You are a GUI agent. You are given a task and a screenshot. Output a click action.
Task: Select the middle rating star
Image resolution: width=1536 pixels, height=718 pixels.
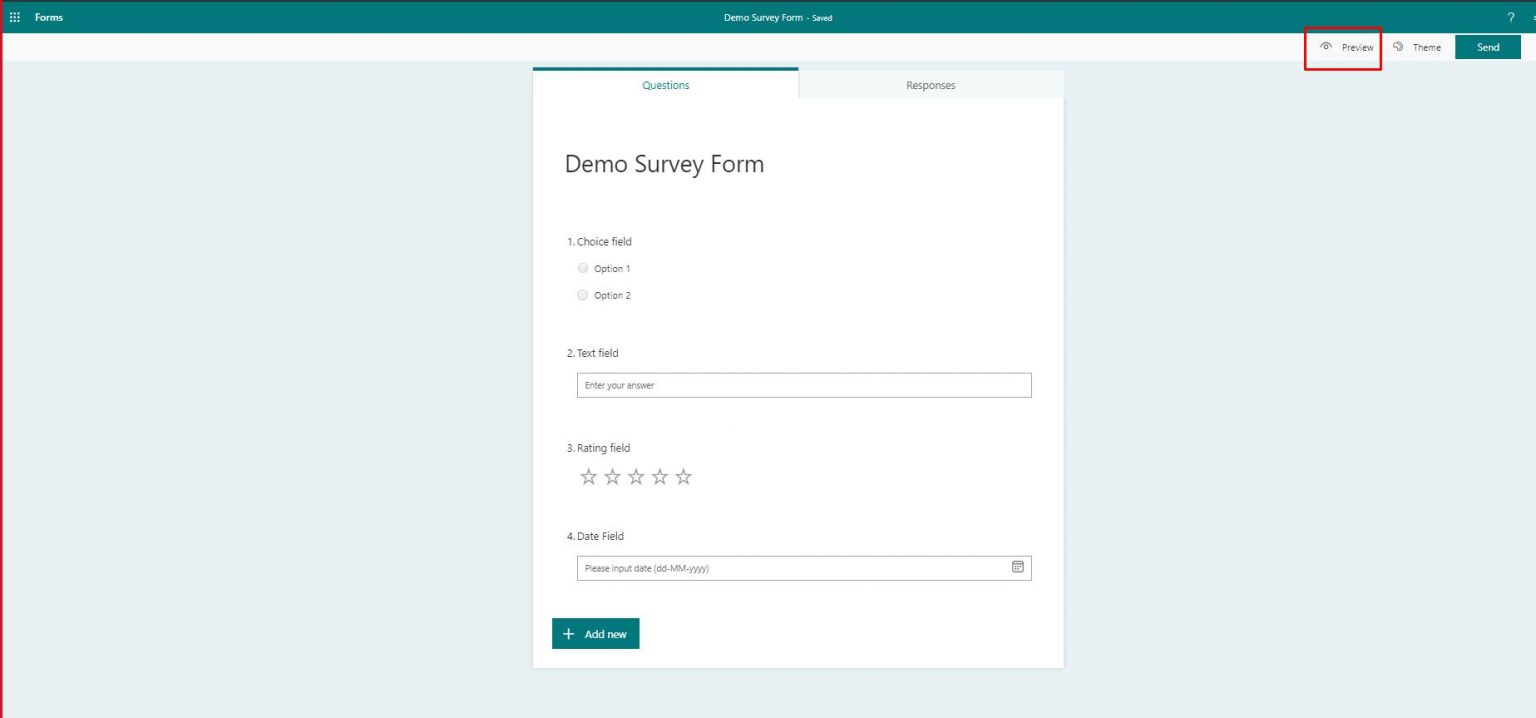coord(635,476)
